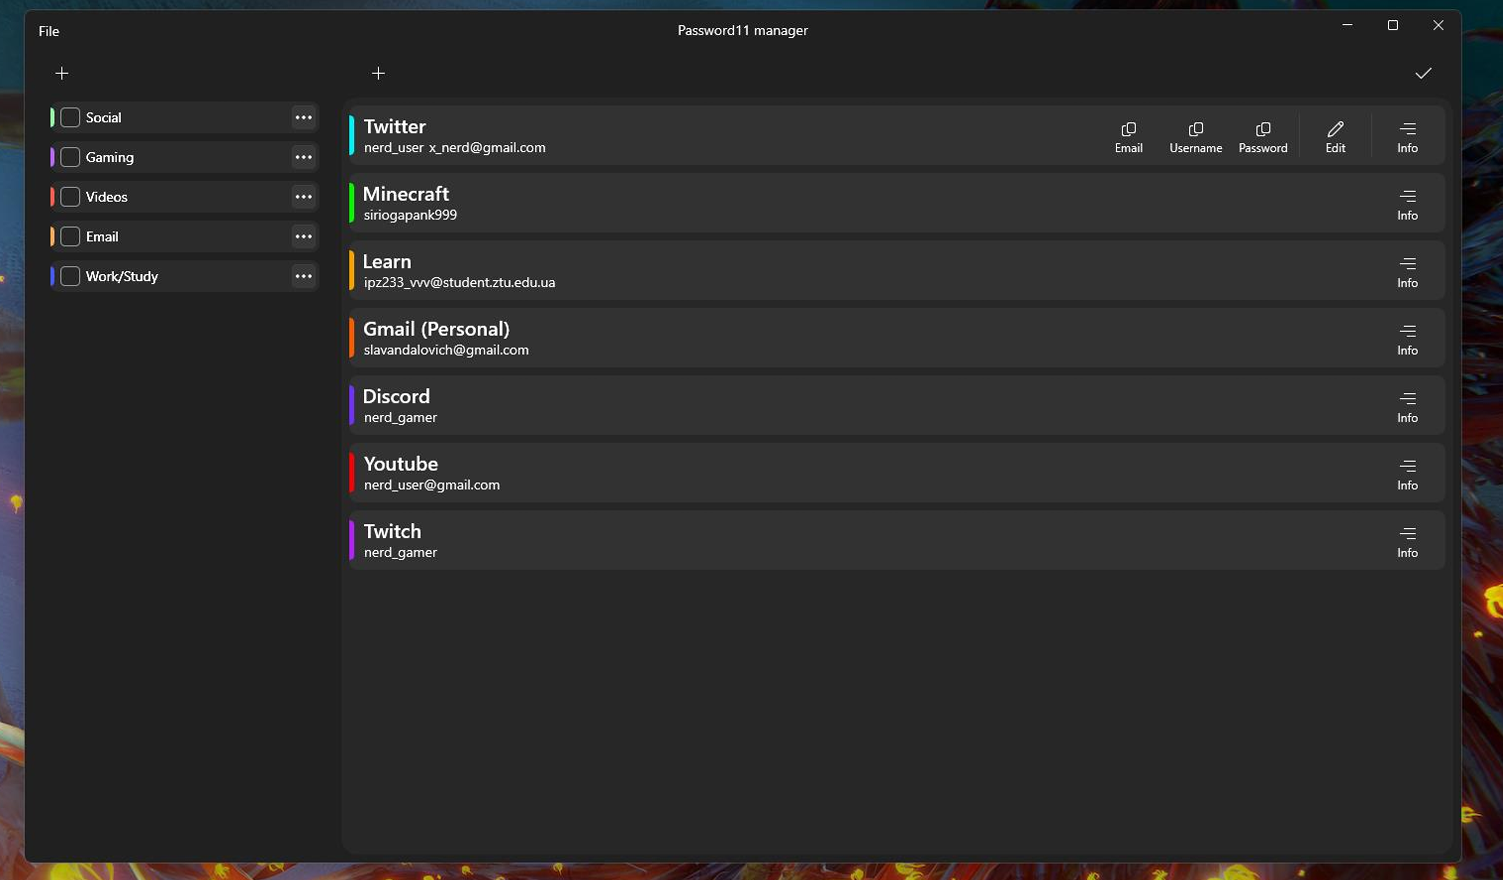Open the three-dots options for Social
The image size is (1503, 880).
pyautogui.click(x=303, y=117)
